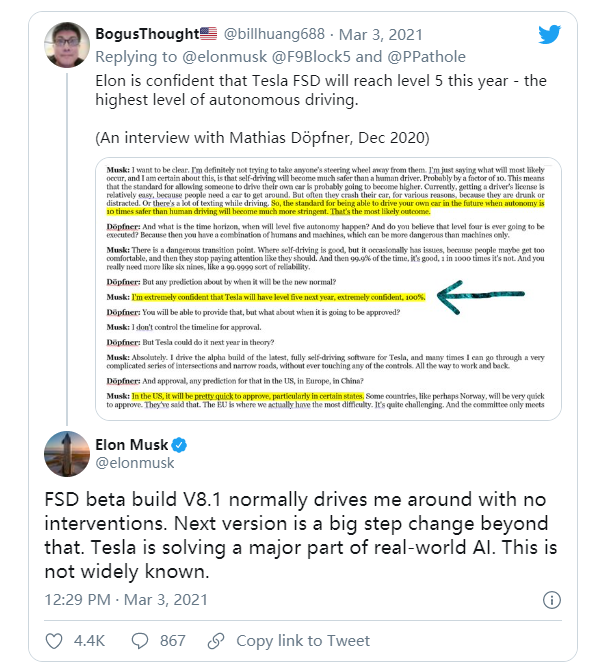Like the tweet with heart icon

click(x=55, y=640)
